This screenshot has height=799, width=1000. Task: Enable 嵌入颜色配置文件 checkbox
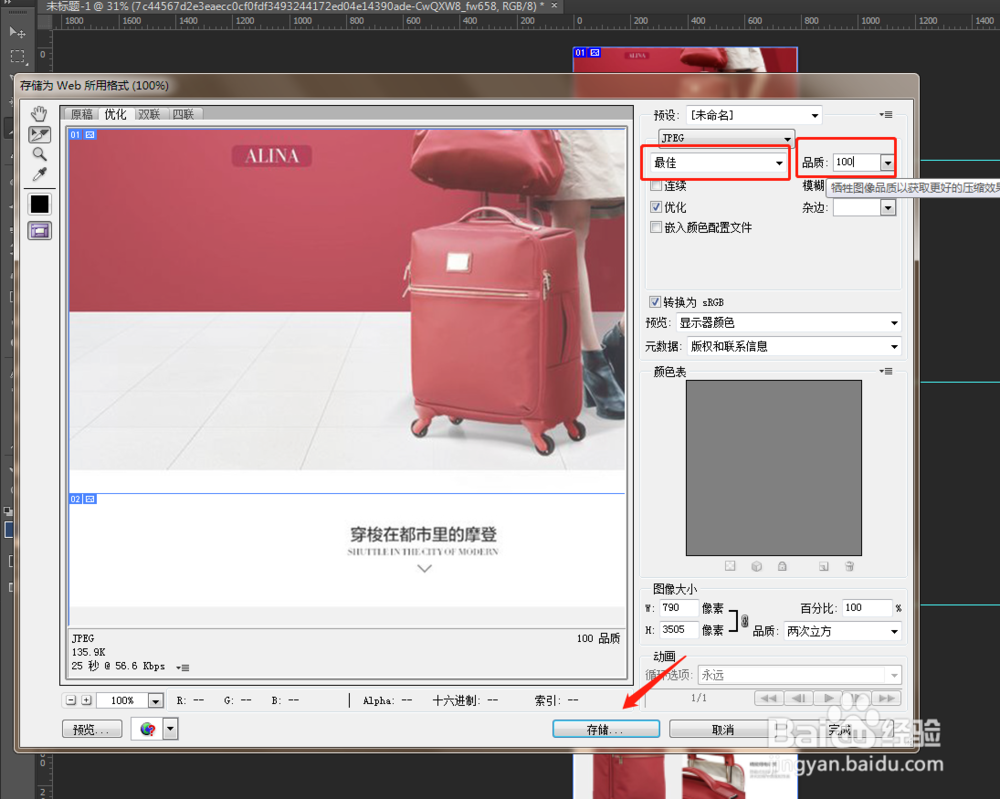pos(656,227)
